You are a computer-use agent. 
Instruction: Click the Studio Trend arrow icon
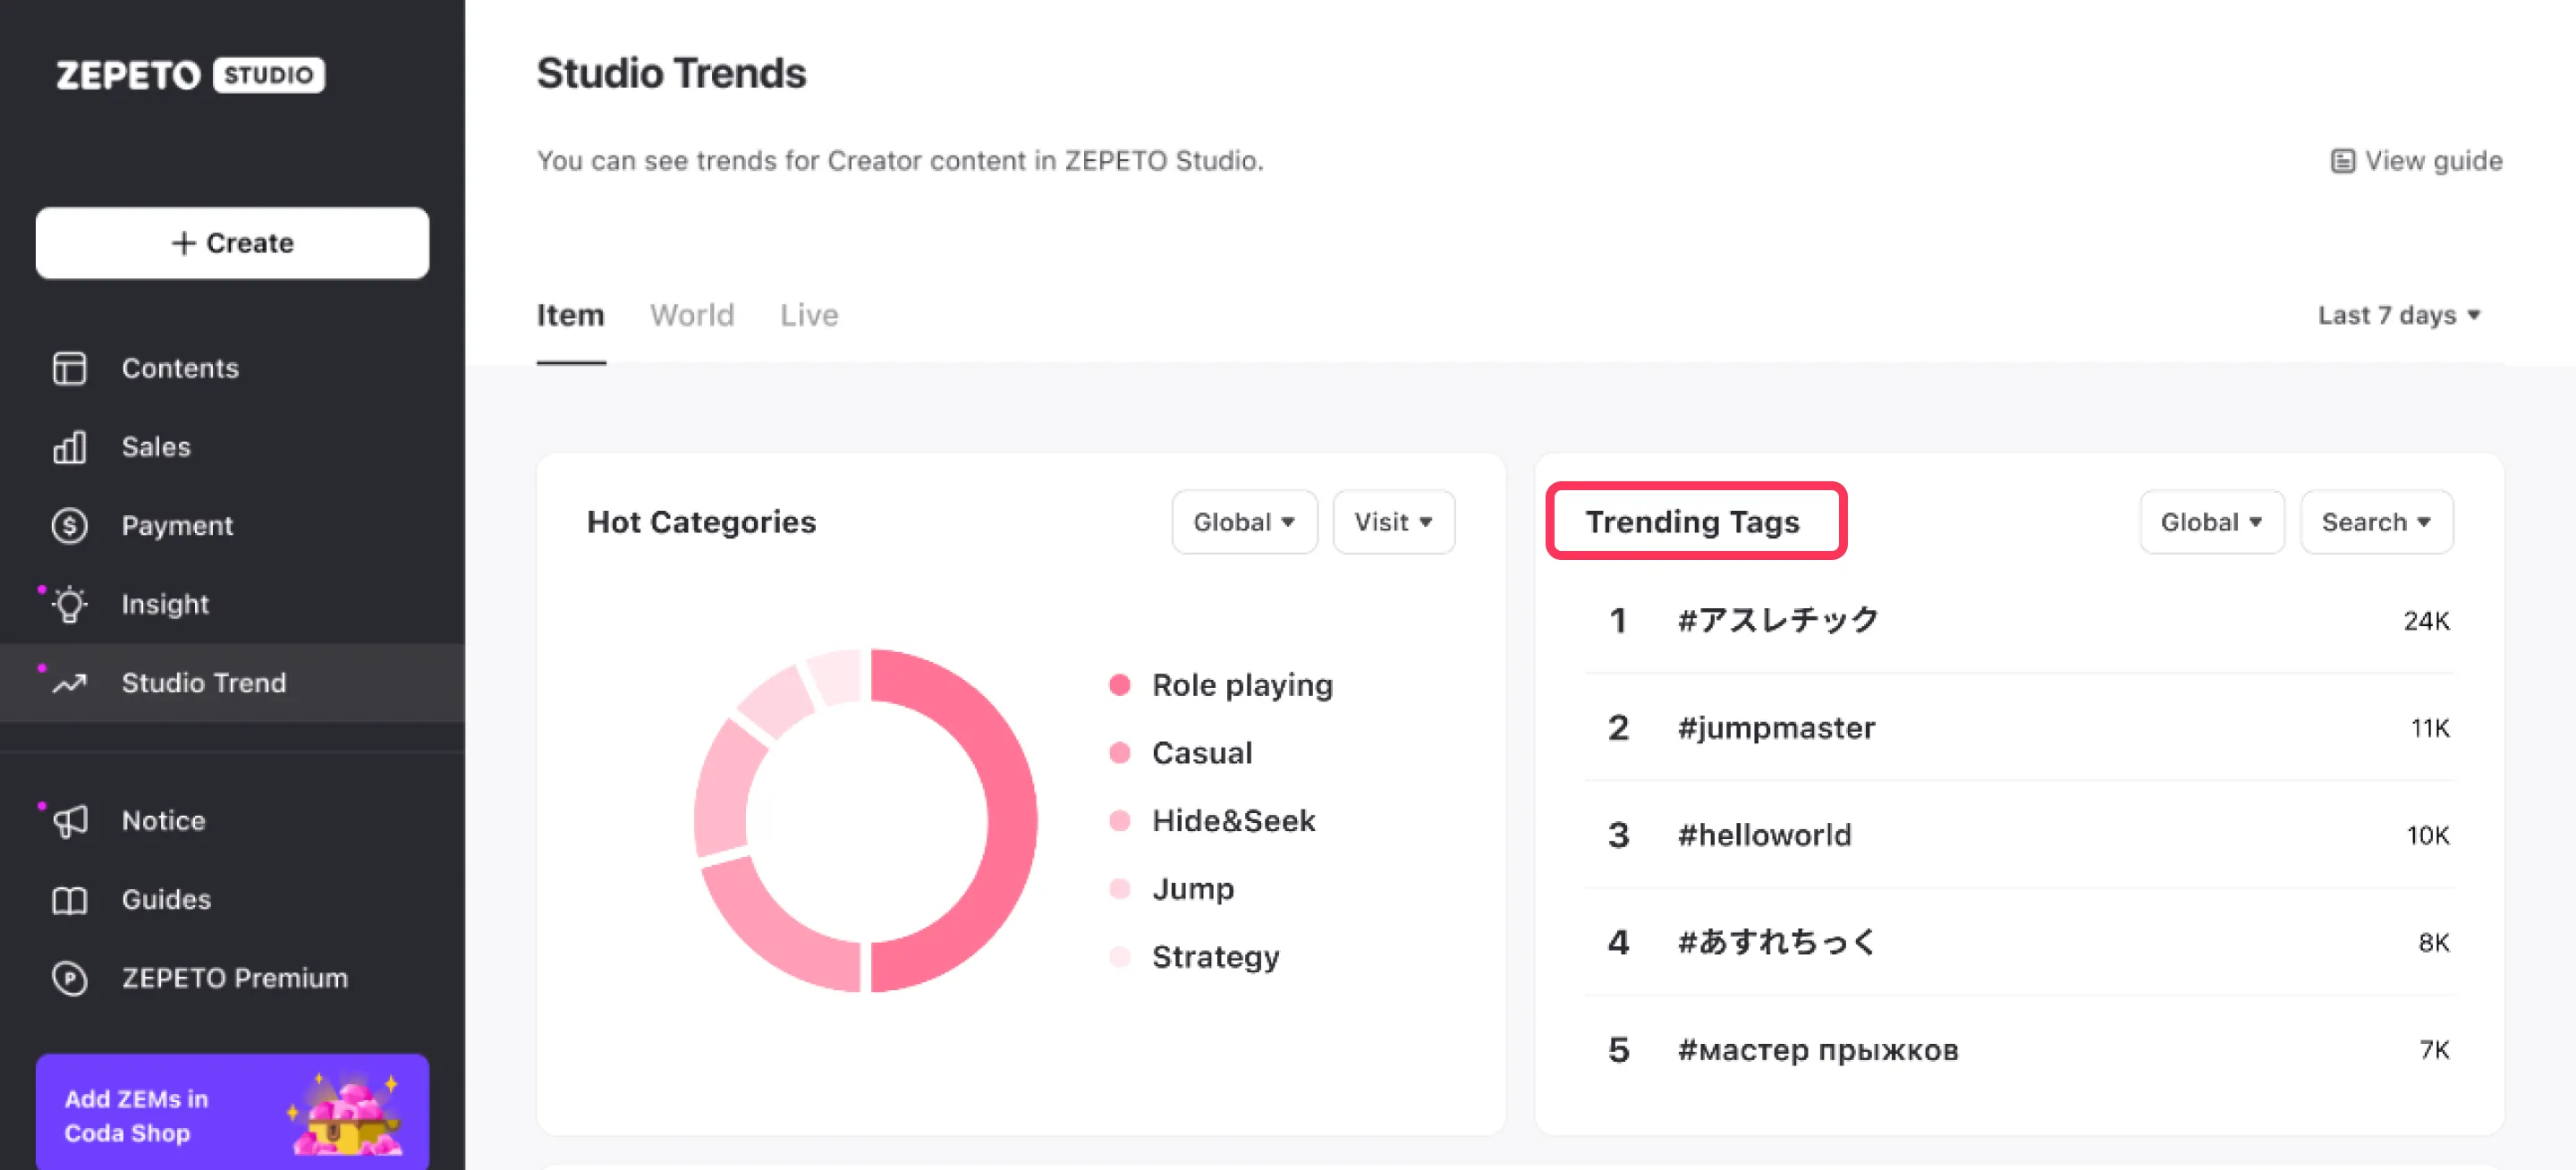pos(69,683)
